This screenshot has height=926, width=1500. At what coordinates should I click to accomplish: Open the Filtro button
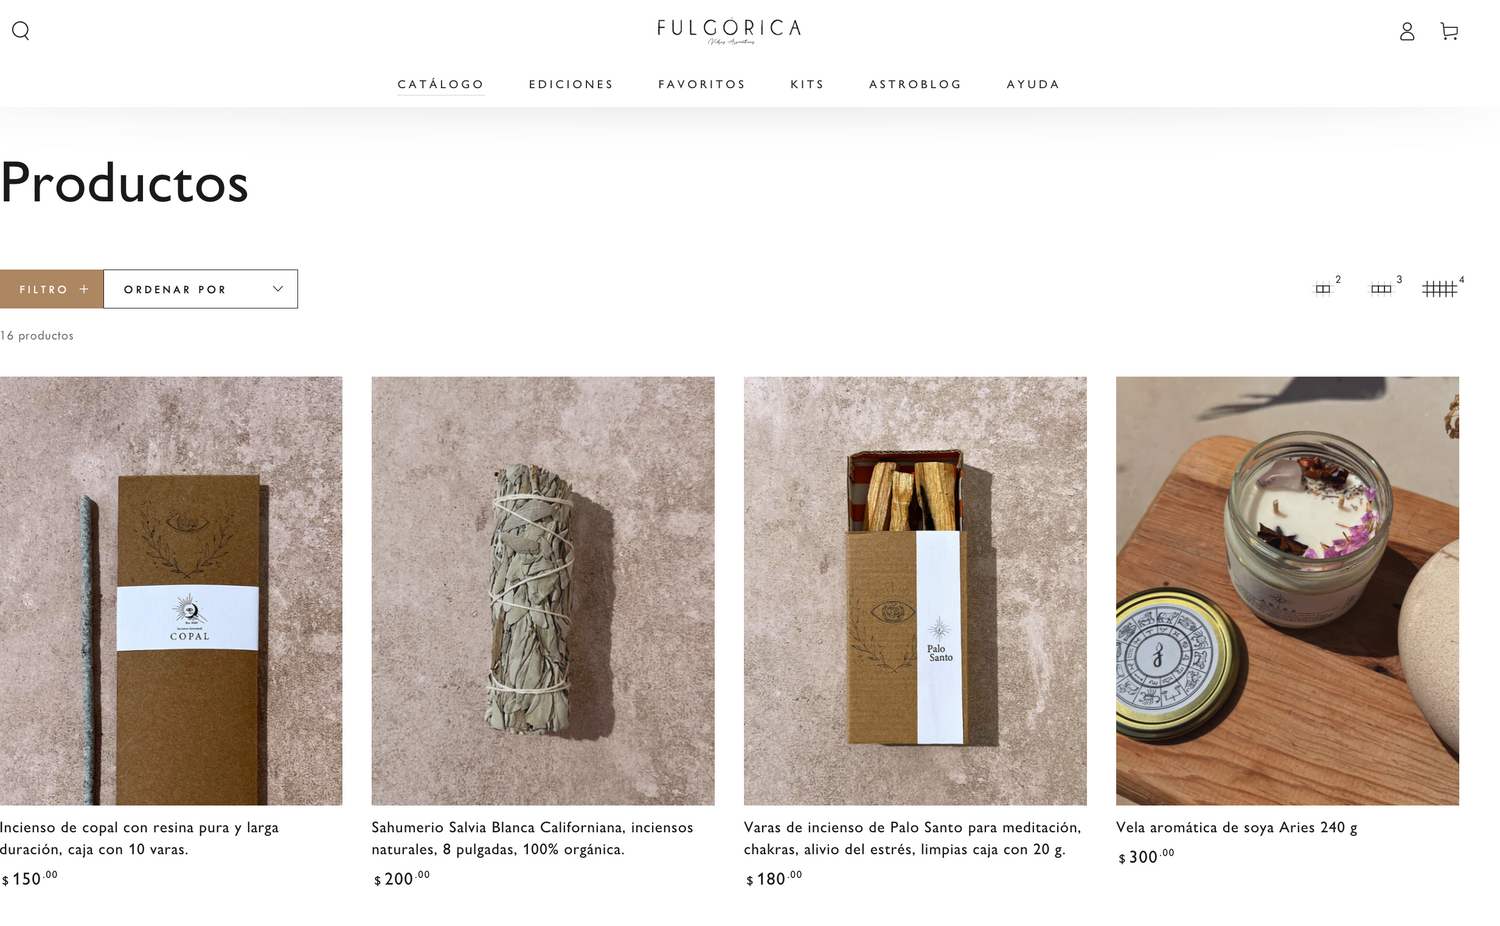51,289
